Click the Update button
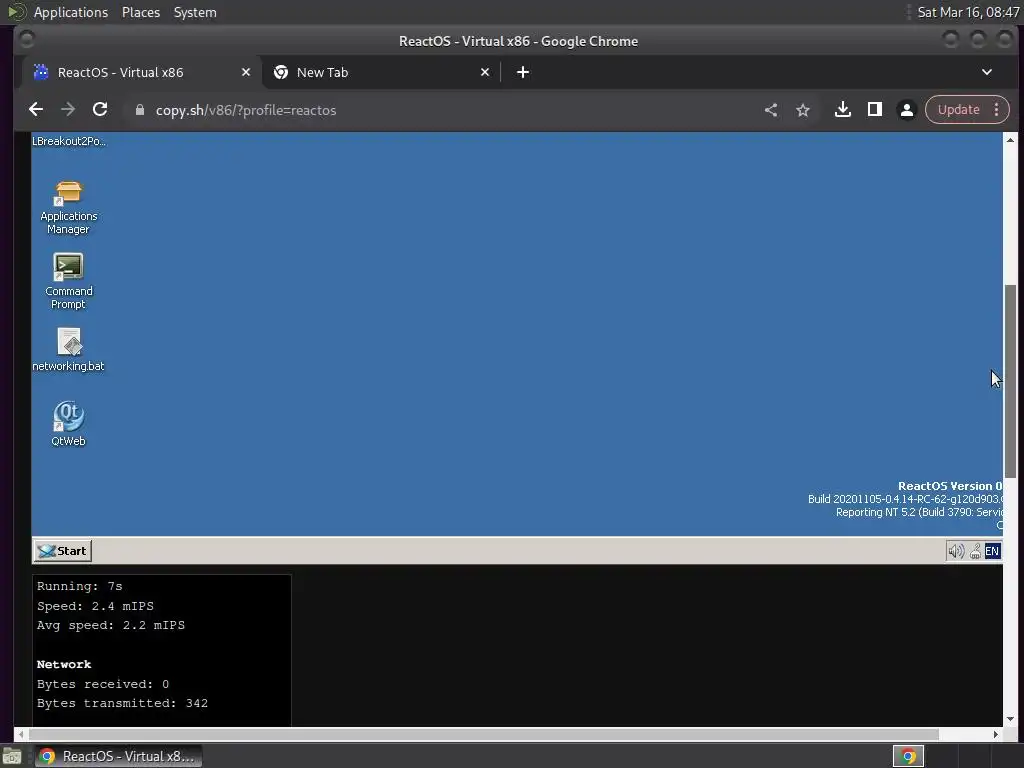Viewport: 1024px width, 768px height. [x=958, y=110]
